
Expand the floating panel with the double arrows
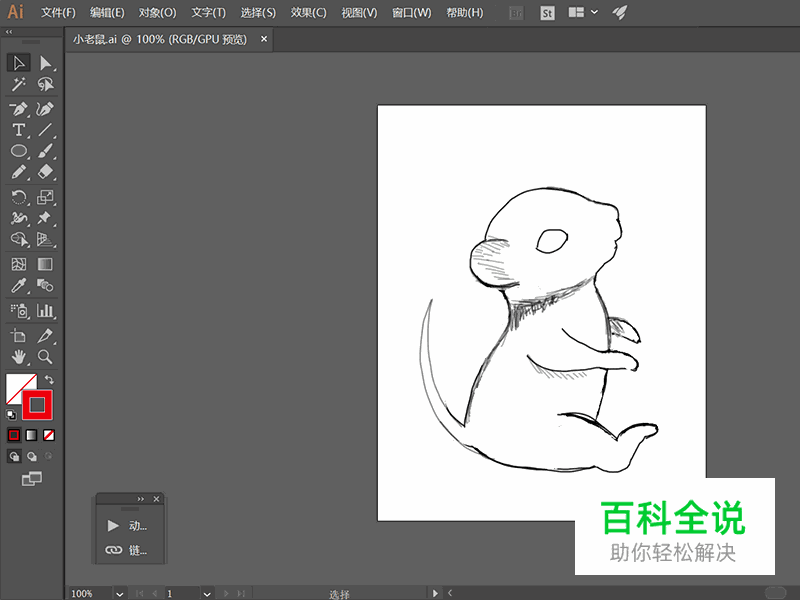click(140, 498)
